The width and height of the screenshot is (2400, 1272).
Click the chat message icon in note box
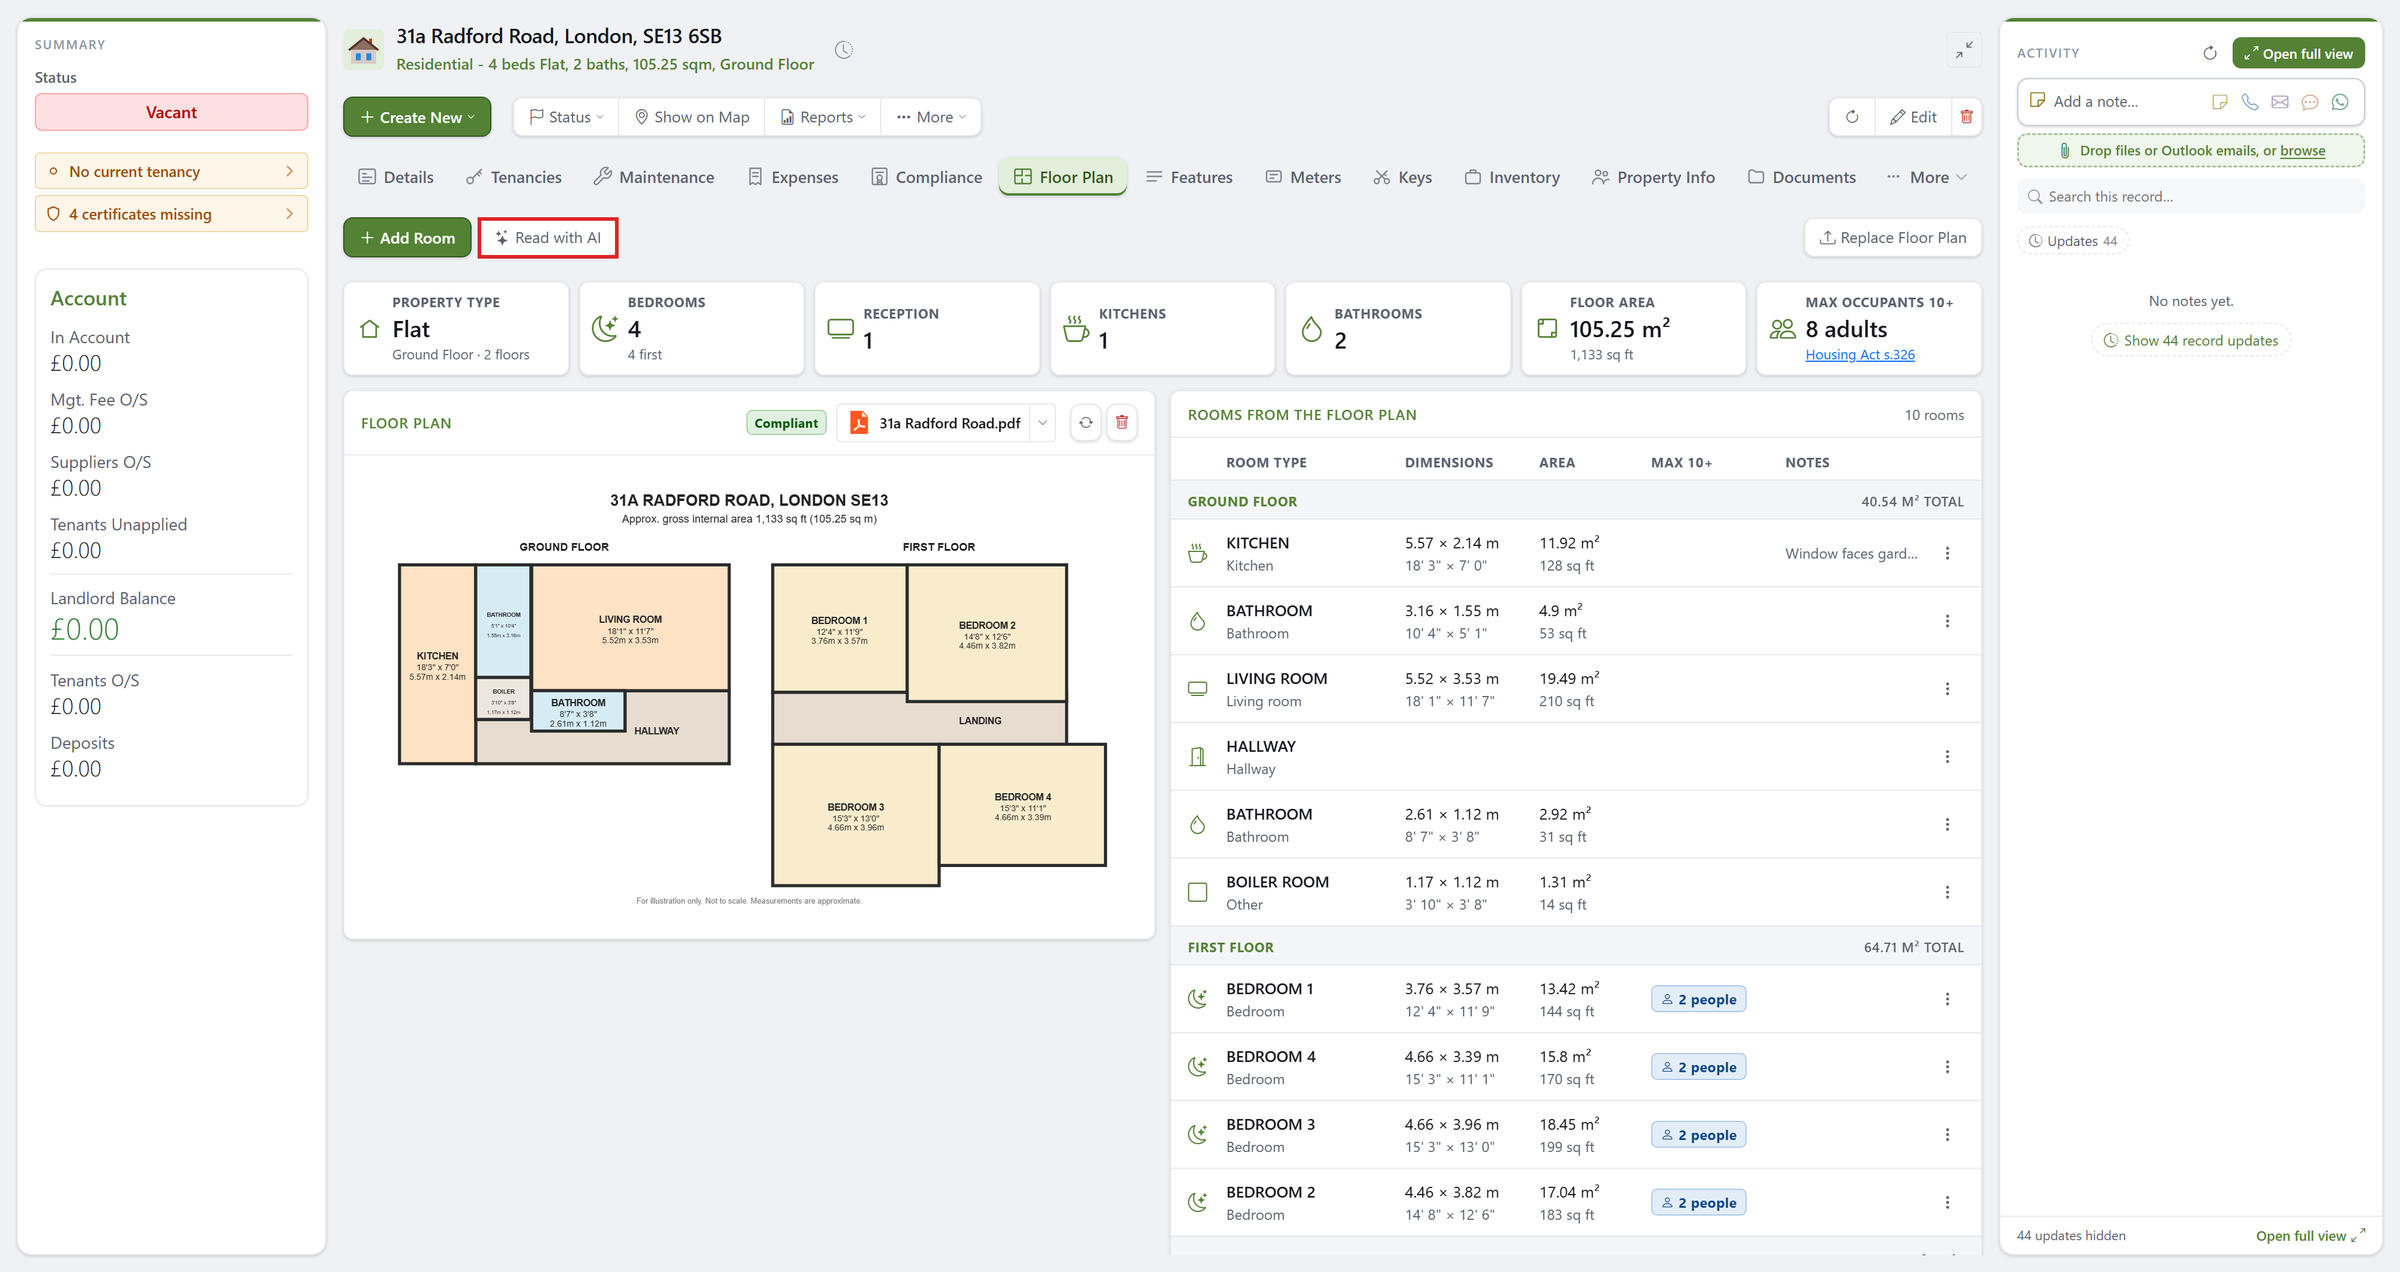(x=2309, y=102)
